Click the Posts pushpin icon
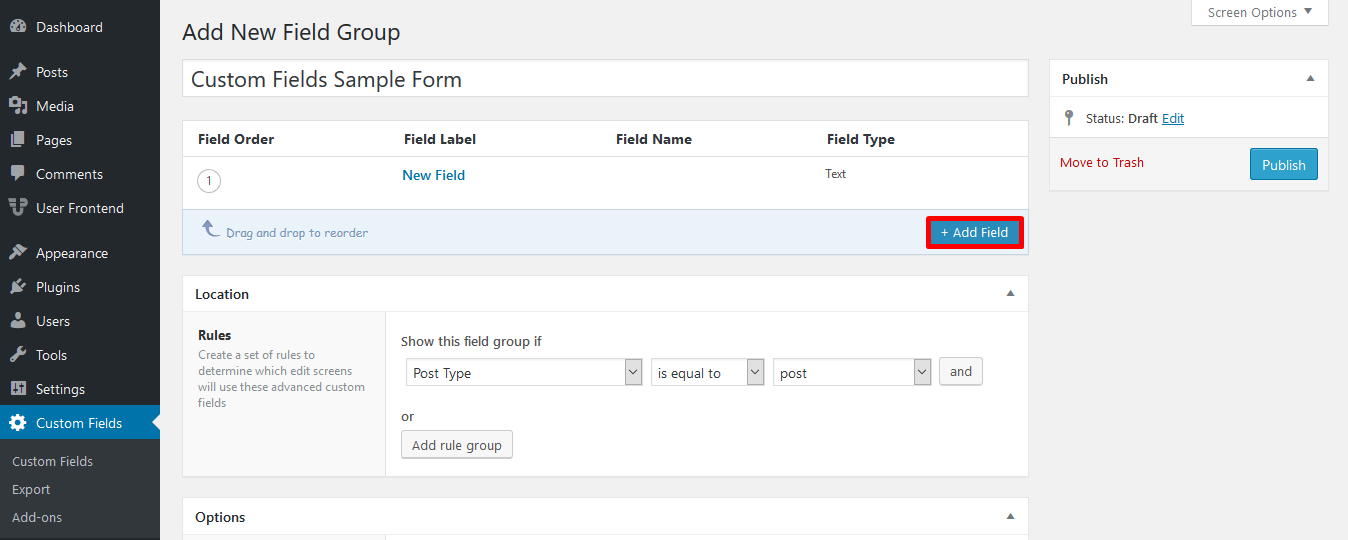The width and height of the screenshot is (1348, 540). (18, 72)
